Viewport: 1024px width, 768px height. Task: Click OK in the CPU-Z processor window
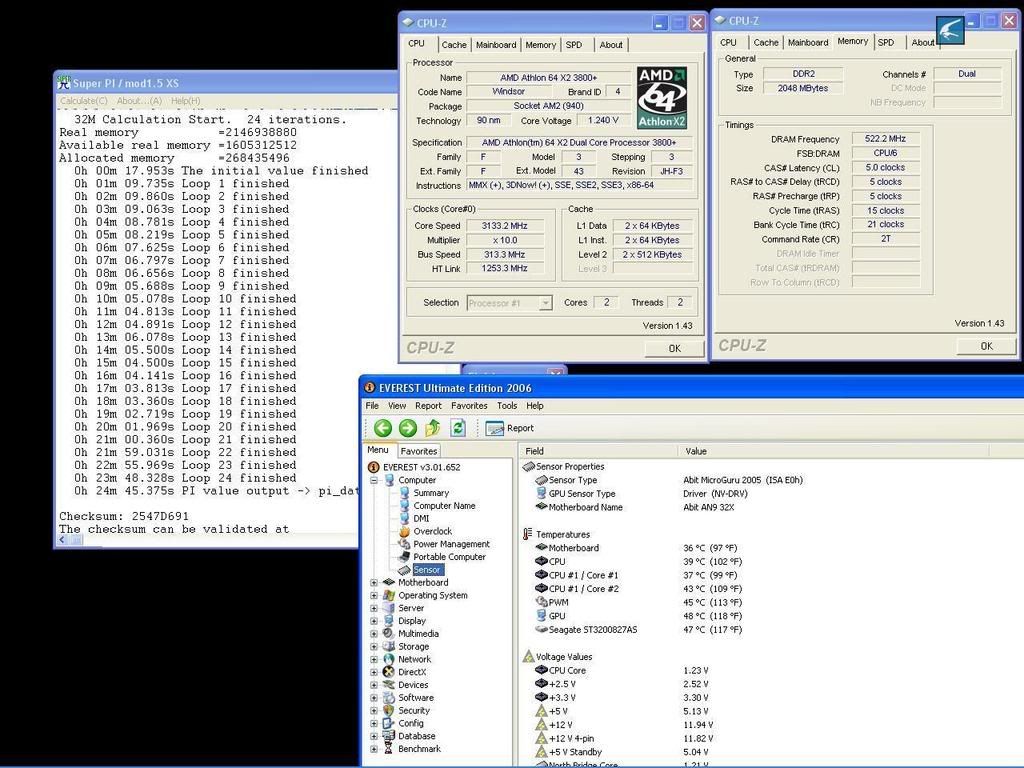675,348
